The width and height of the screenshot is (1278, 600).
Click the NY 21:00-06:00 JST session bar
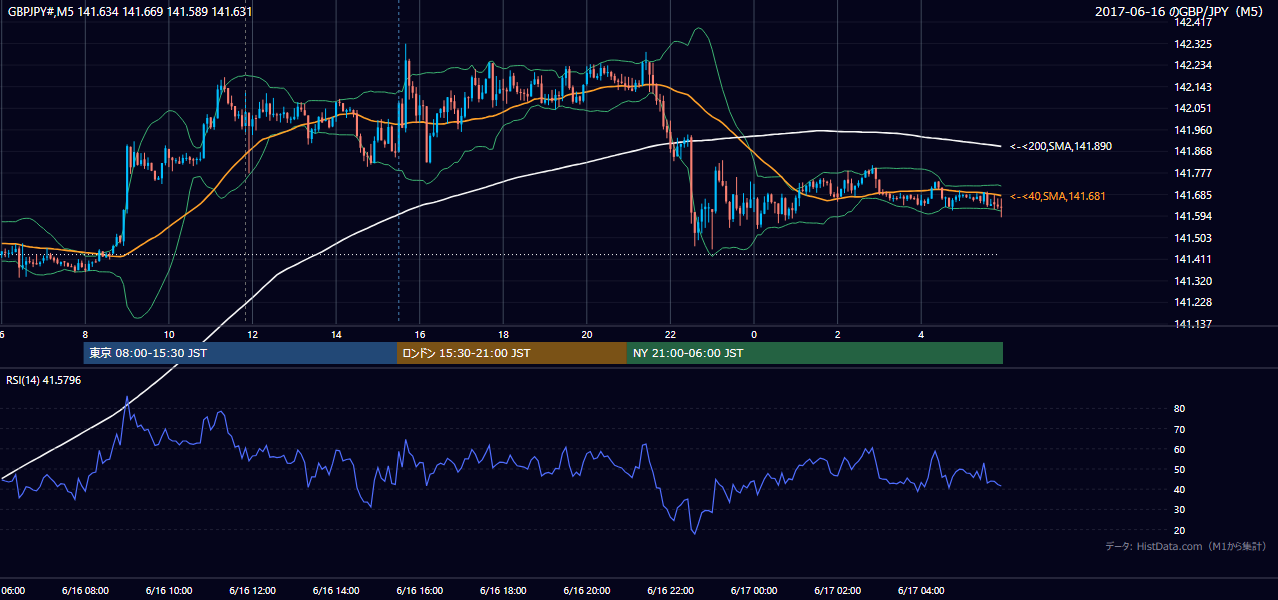click(815, 353)
